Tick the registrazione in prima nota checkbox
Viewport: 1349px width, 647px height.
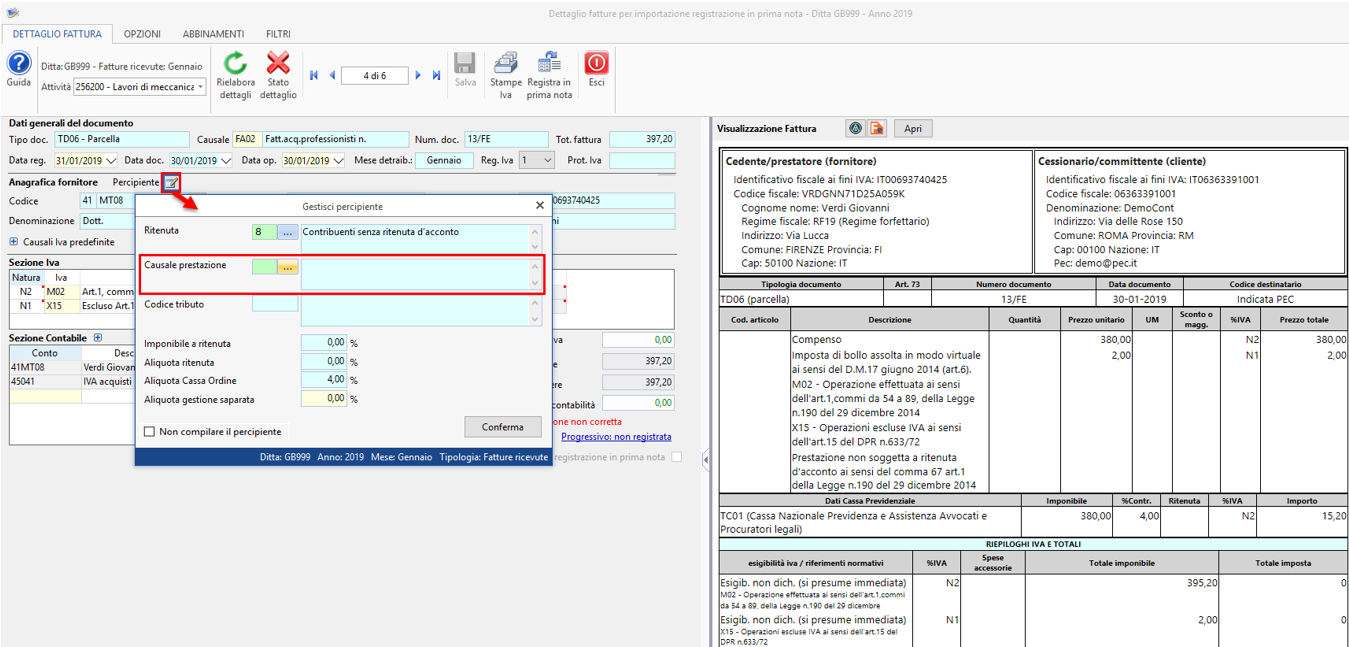tap(677, 457)
